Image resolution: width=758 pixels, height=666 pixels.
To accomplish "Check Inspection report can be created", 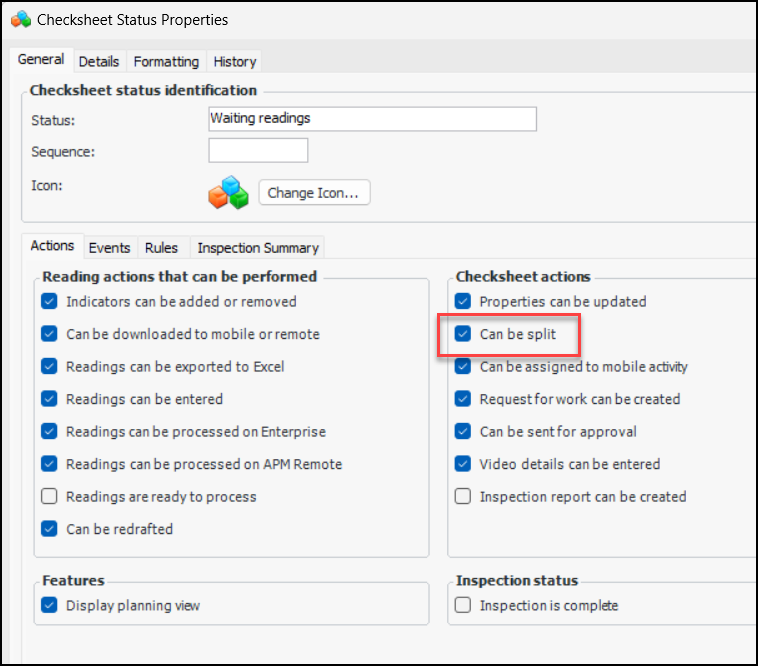I will pyautogui.click(x=463, y=497).
